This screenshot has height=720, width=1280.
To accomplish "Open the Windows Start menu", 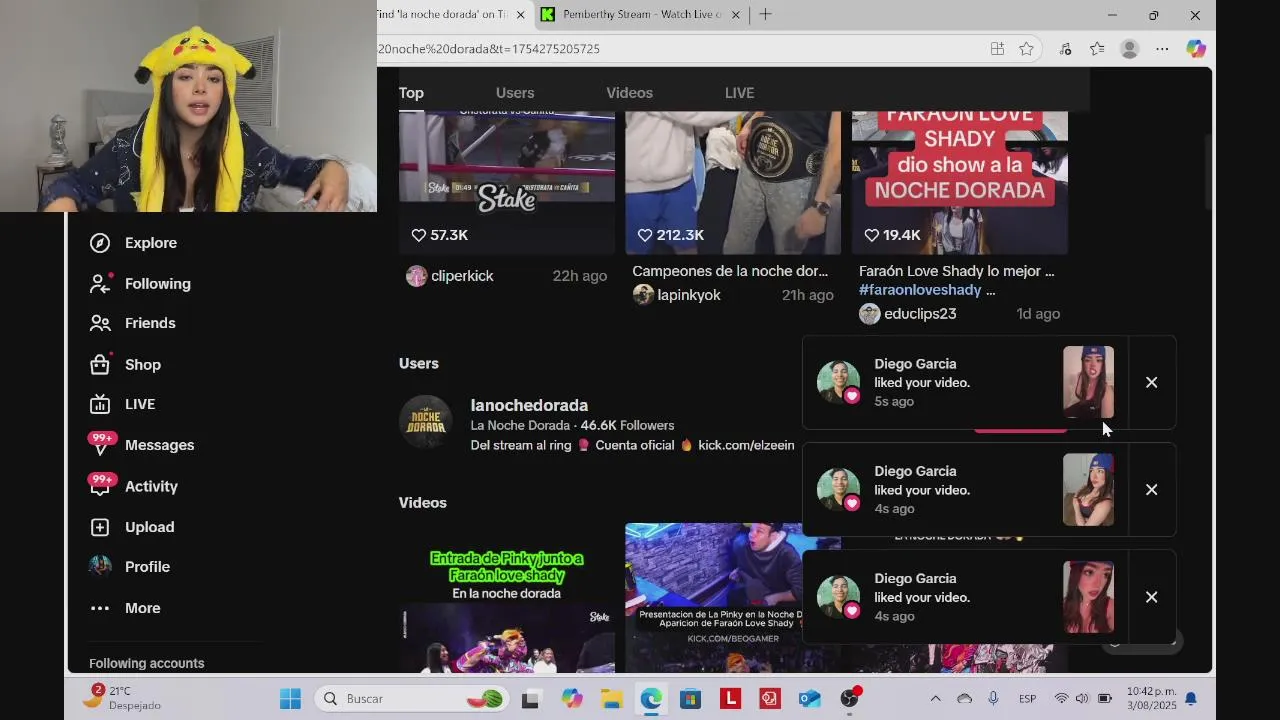I will 290,699.
